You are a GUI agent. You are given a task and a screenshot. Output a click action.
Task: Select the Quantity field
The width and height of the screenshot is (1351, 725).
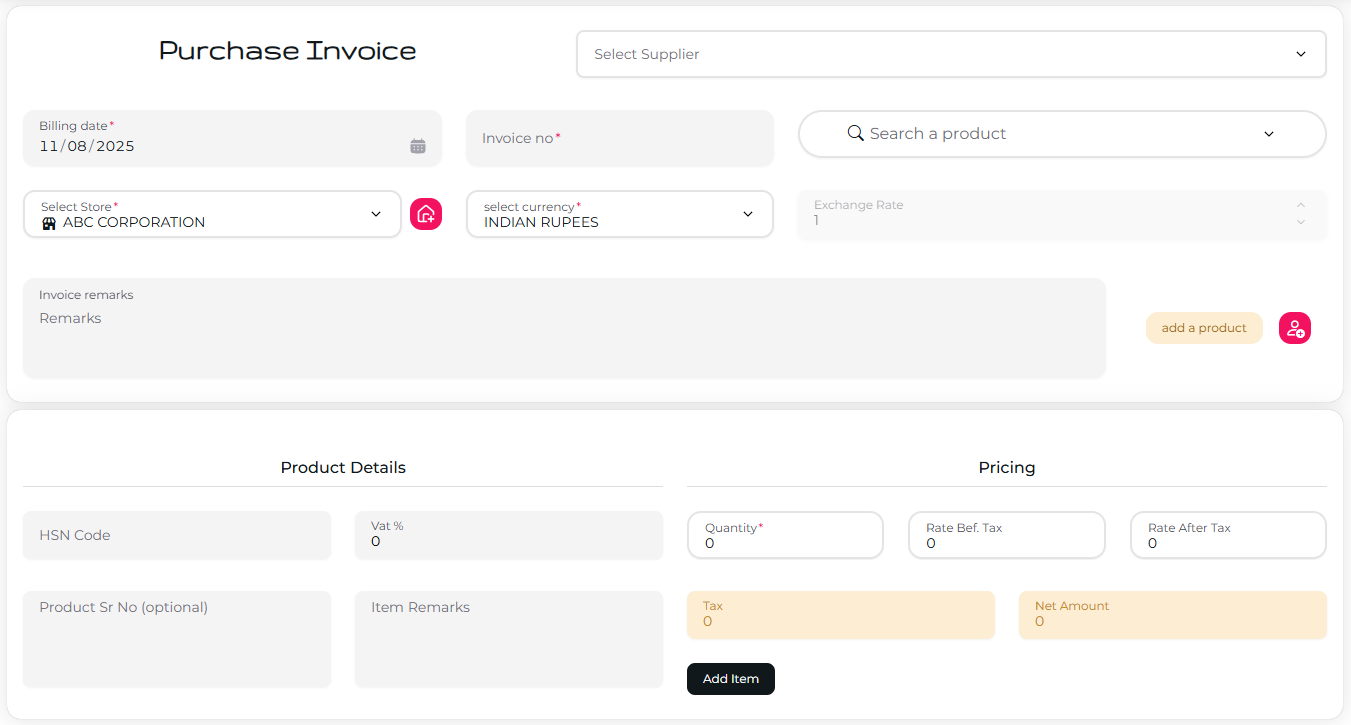point(785,535)
